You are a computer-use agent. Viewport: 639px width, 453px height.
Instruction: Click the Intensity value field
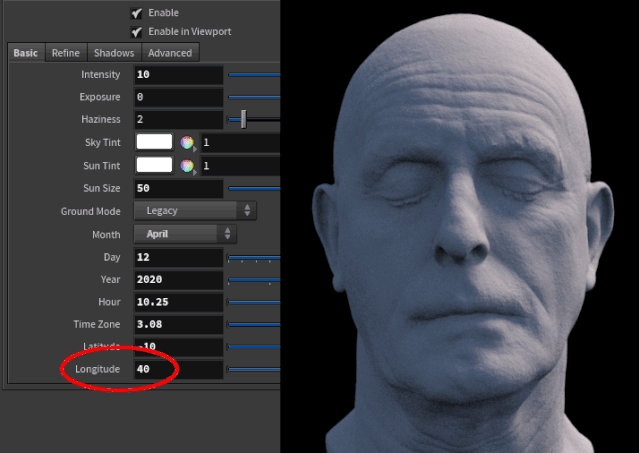click(x=178, y=75)
